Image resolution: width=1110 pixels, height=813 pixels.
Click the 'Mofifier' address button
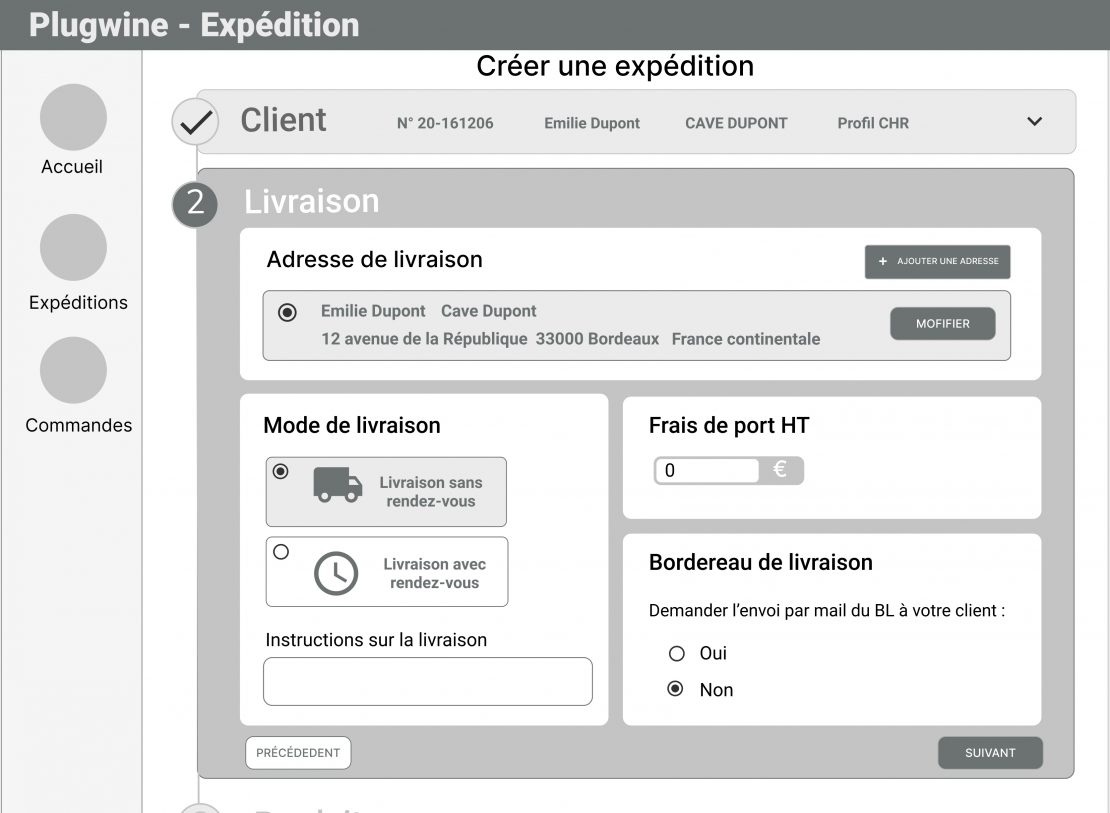click(x=942, y=324)
